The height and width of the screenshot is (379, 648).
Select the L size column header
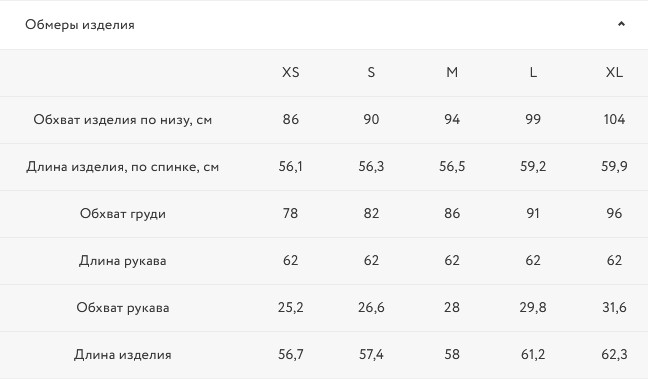pos(533,72)
